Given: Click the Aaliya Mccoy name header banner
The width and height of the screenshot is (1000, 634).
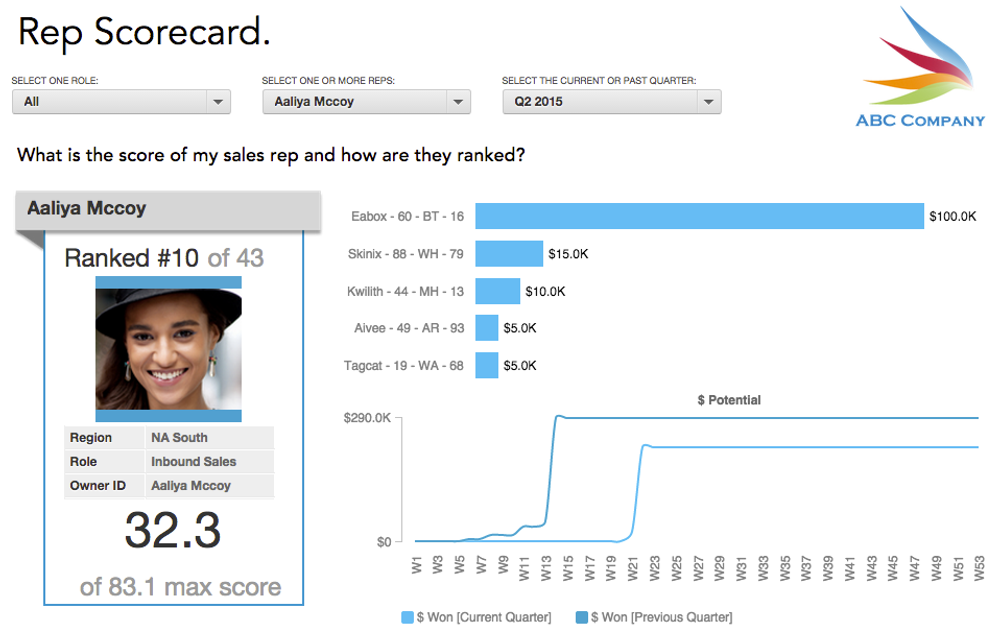Looking at the screenshot, I should click(168, 210).
